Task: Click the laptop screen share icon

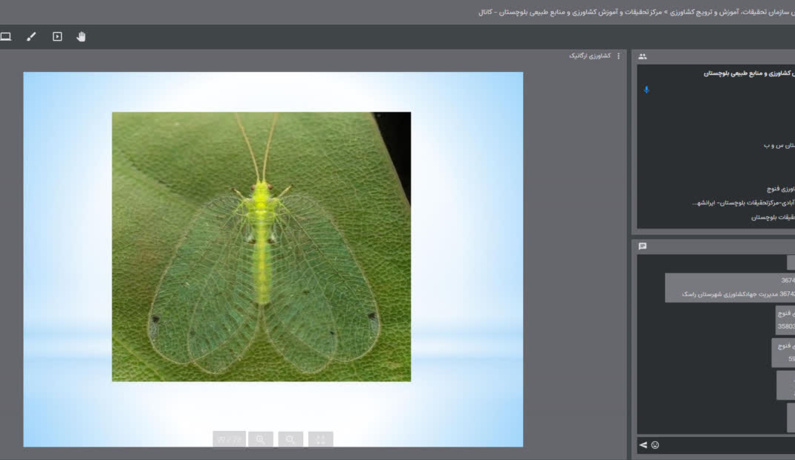Action: coord(6,37)
